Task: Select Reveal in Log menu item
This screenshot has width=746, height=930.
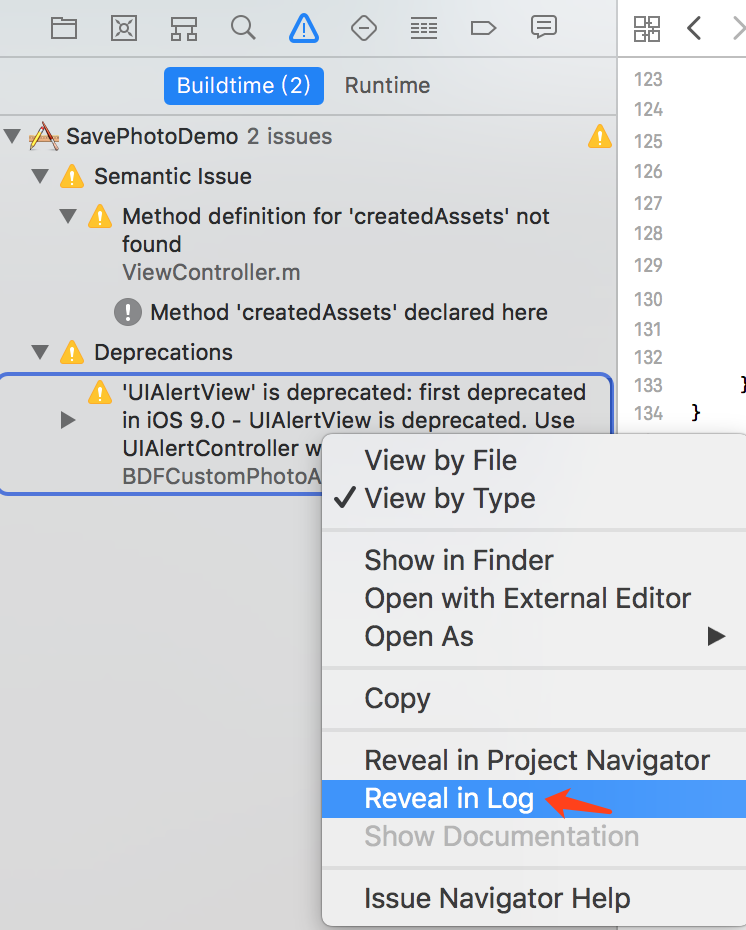Action: (534, 798)
